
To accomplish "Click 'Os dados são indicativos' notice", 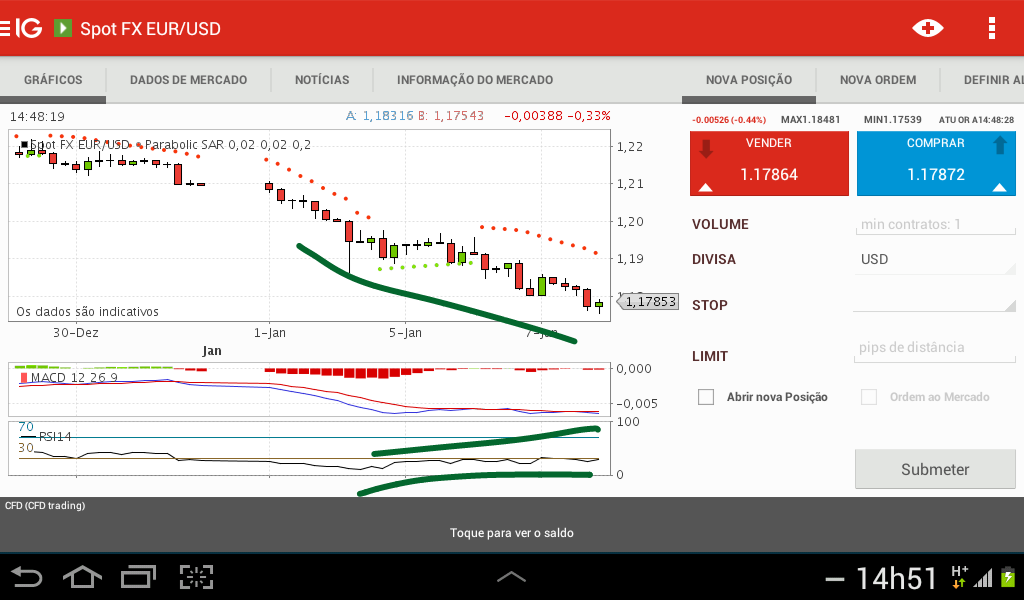I will coord(88,311).
